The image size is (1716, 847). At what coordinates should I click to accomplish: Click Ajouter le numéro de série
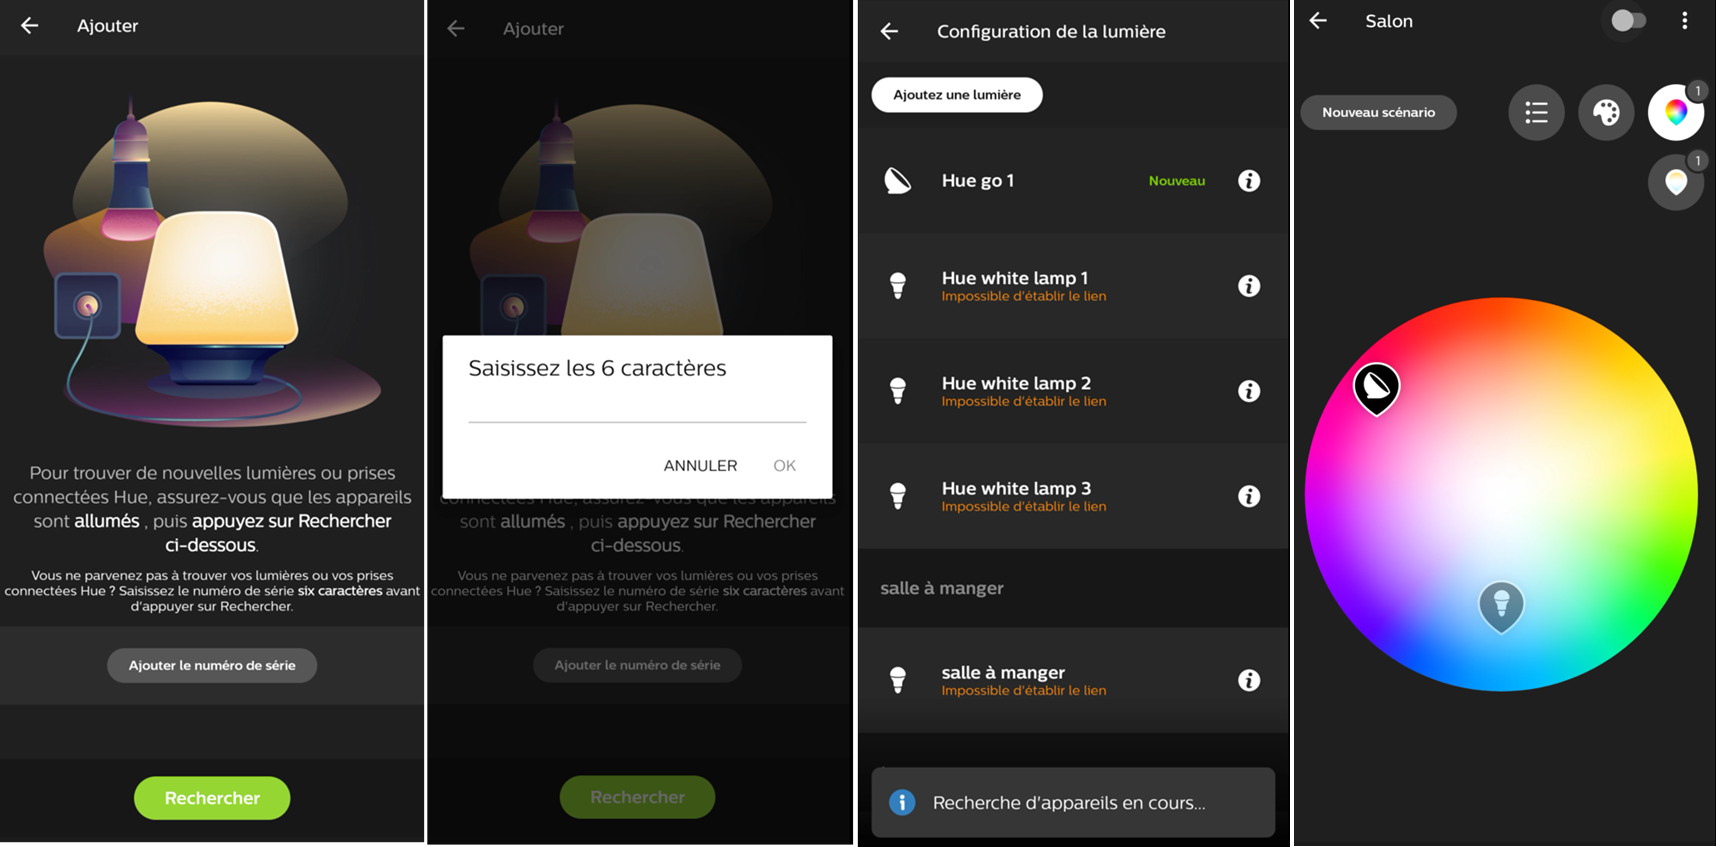(212, 665)
